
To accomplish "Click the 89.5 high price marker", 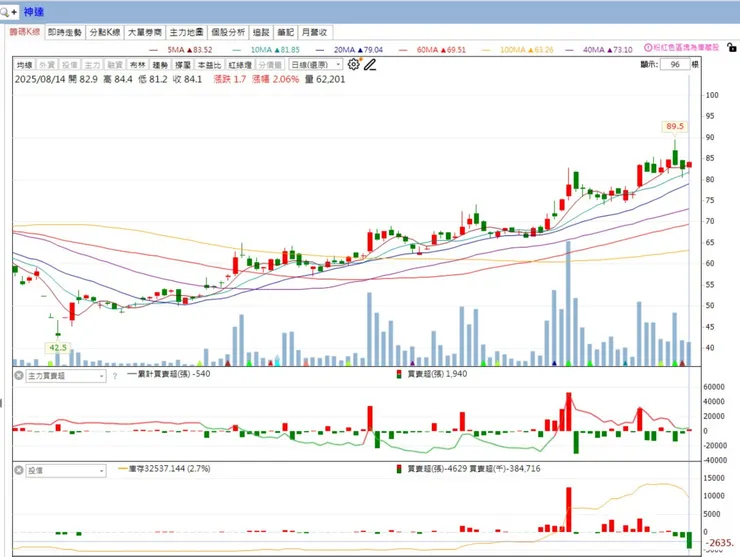I will 675,127.
